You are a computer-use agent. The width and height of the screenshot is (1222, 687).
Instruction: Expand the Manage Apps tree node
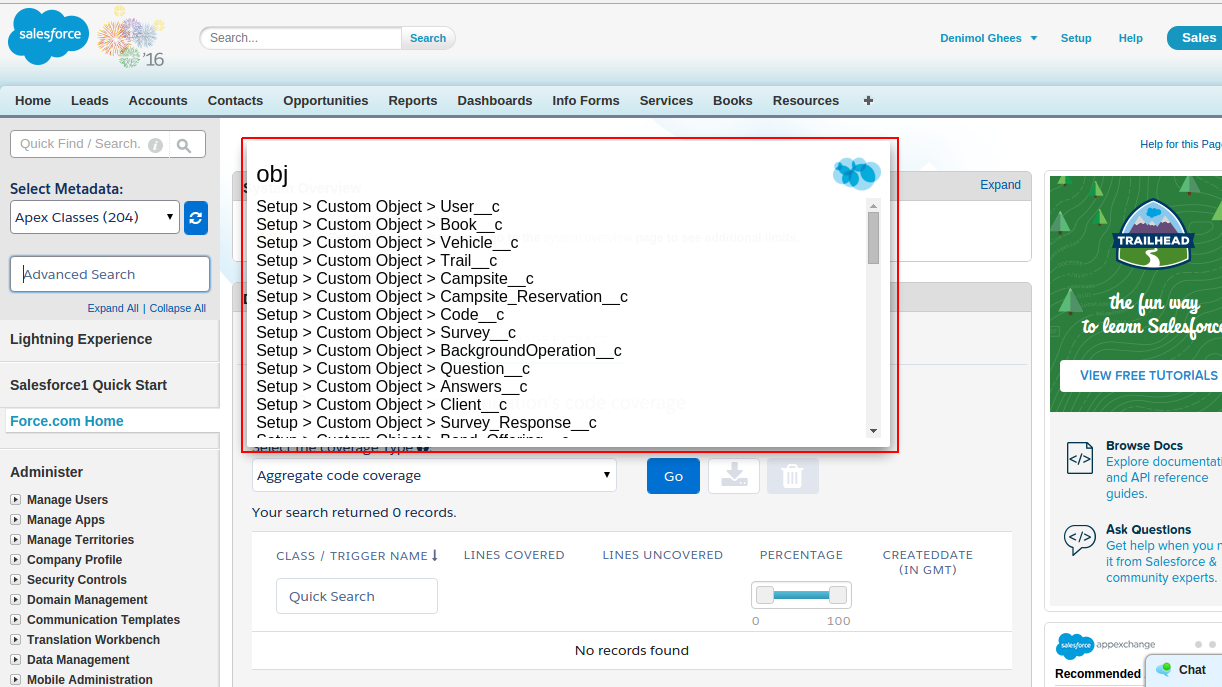click(16, 520)
